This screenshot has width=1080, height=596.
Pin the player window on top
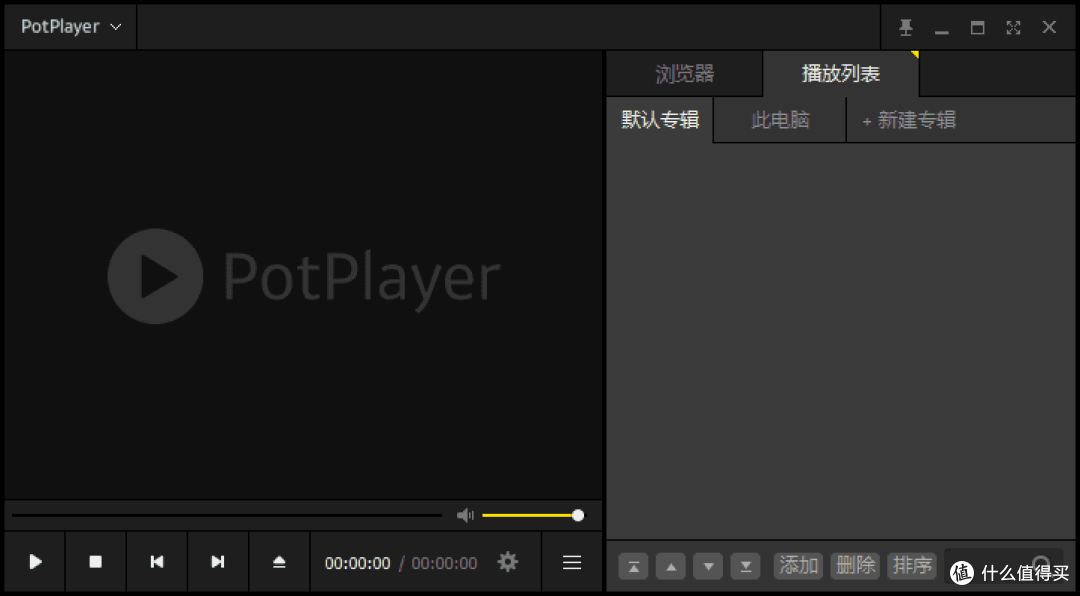tap(906, 28)
